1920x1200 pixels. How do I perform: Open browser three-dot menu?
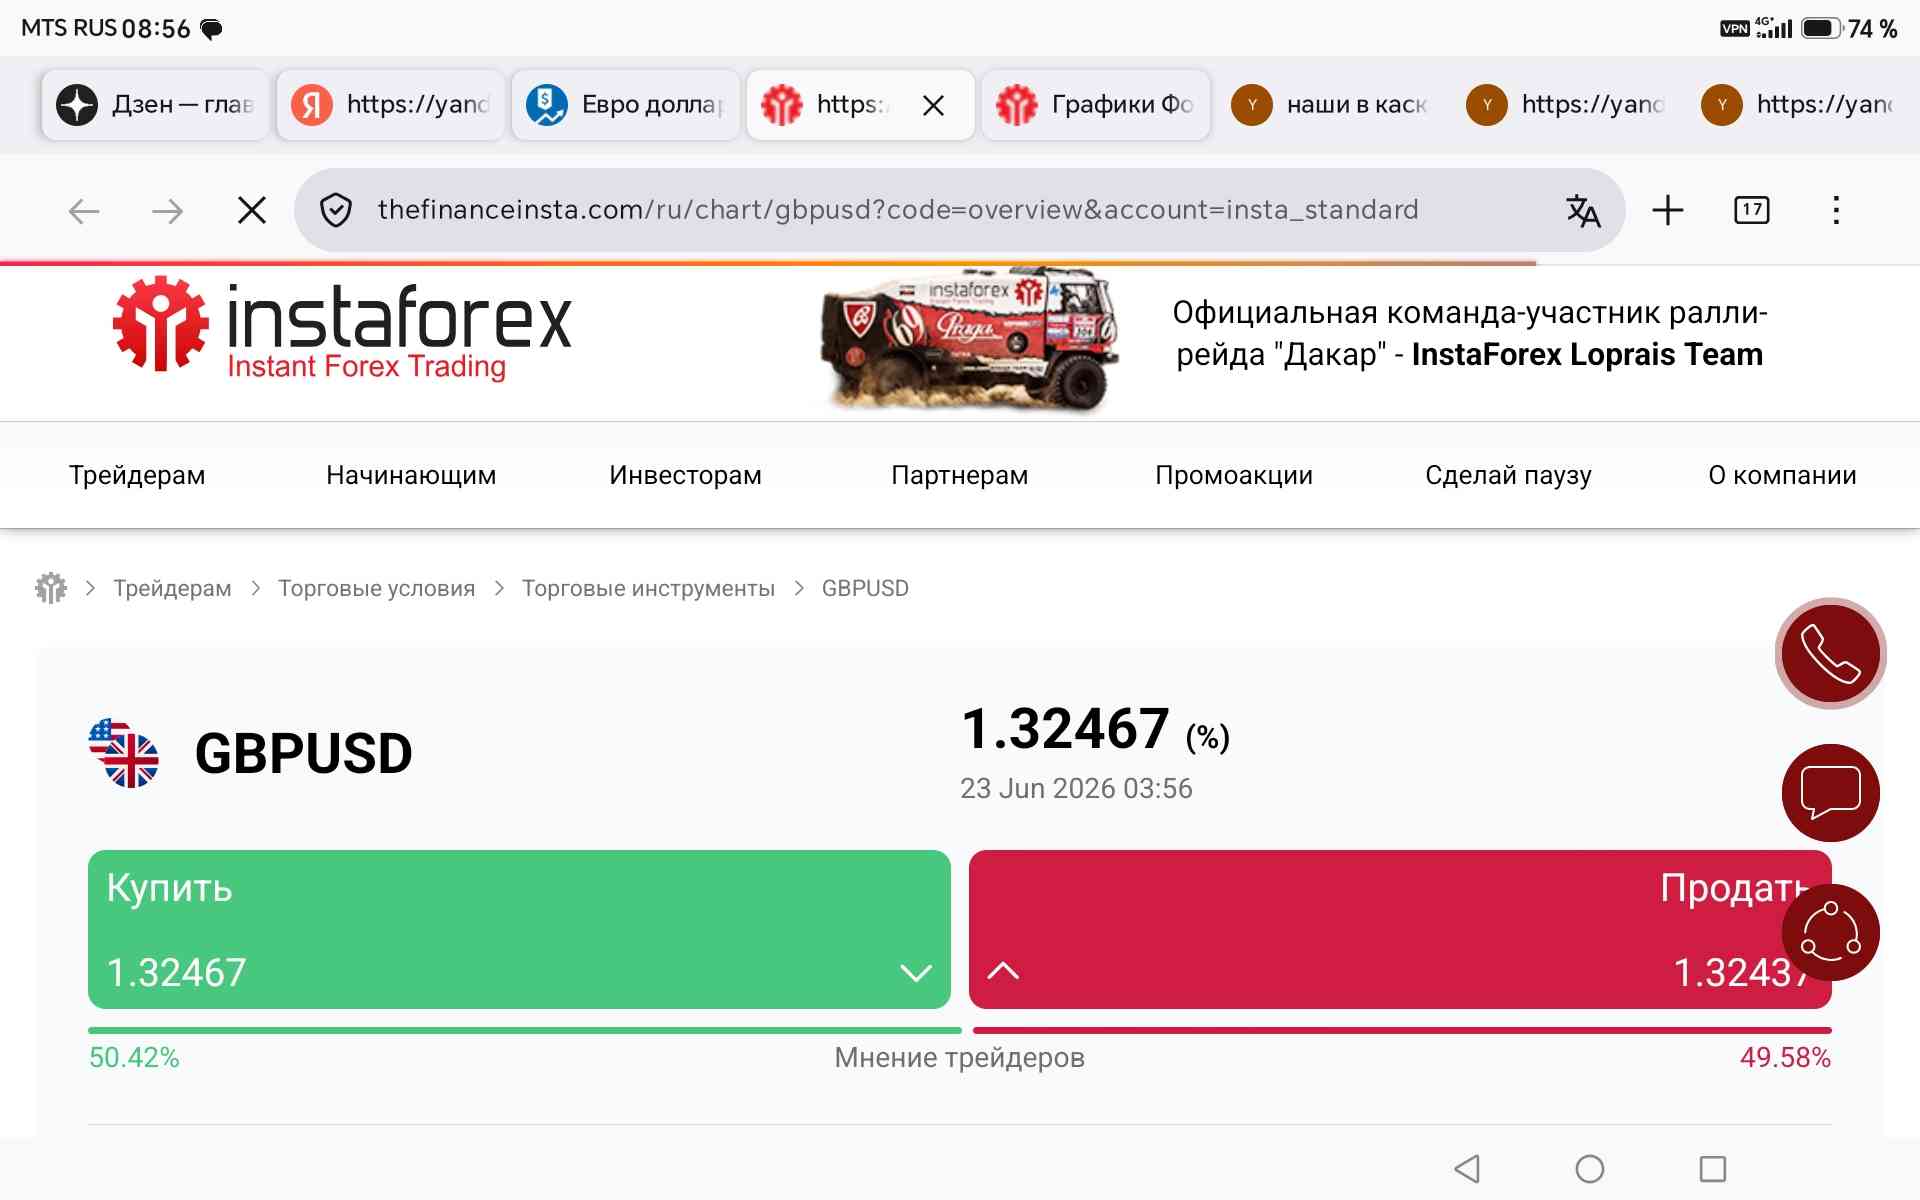coord(1836,210)
